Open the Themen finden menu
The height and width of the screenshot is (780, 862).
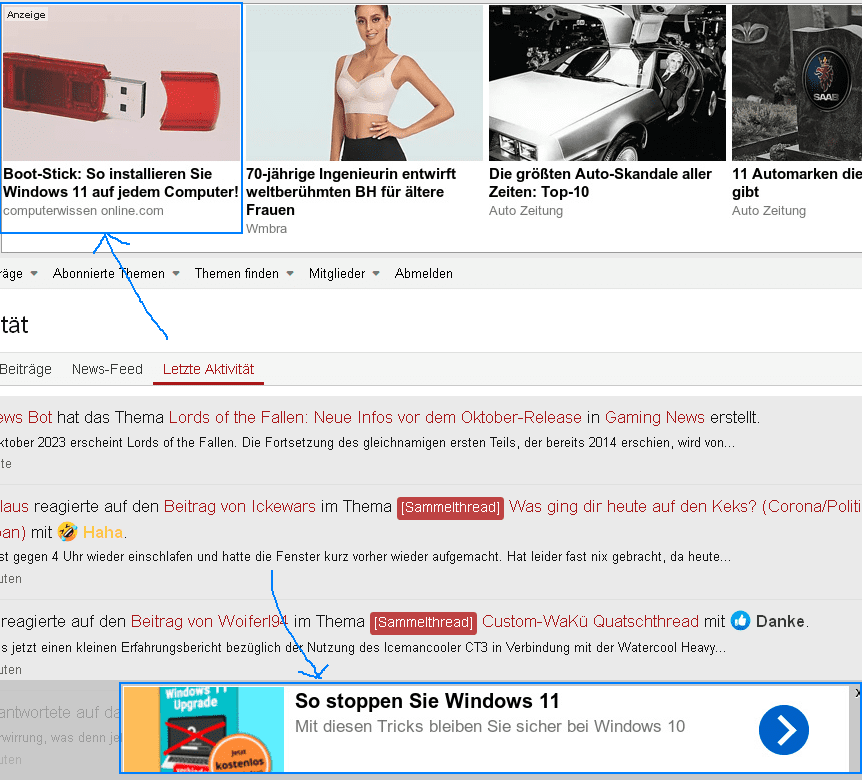click(x=236, y=274)
